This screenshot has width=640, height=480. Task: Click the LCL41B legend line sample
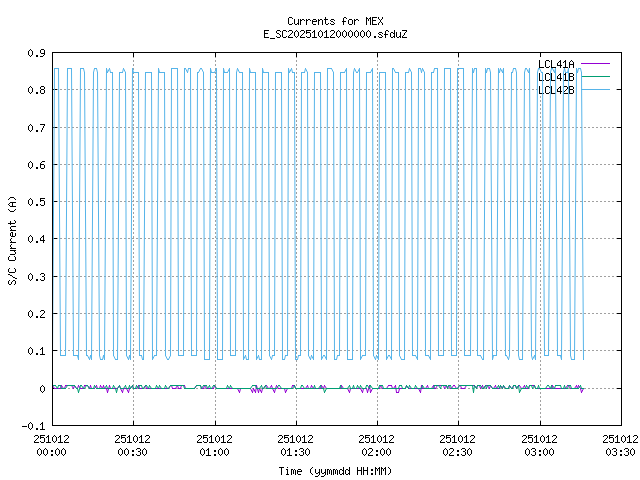[x=594, y=77]
